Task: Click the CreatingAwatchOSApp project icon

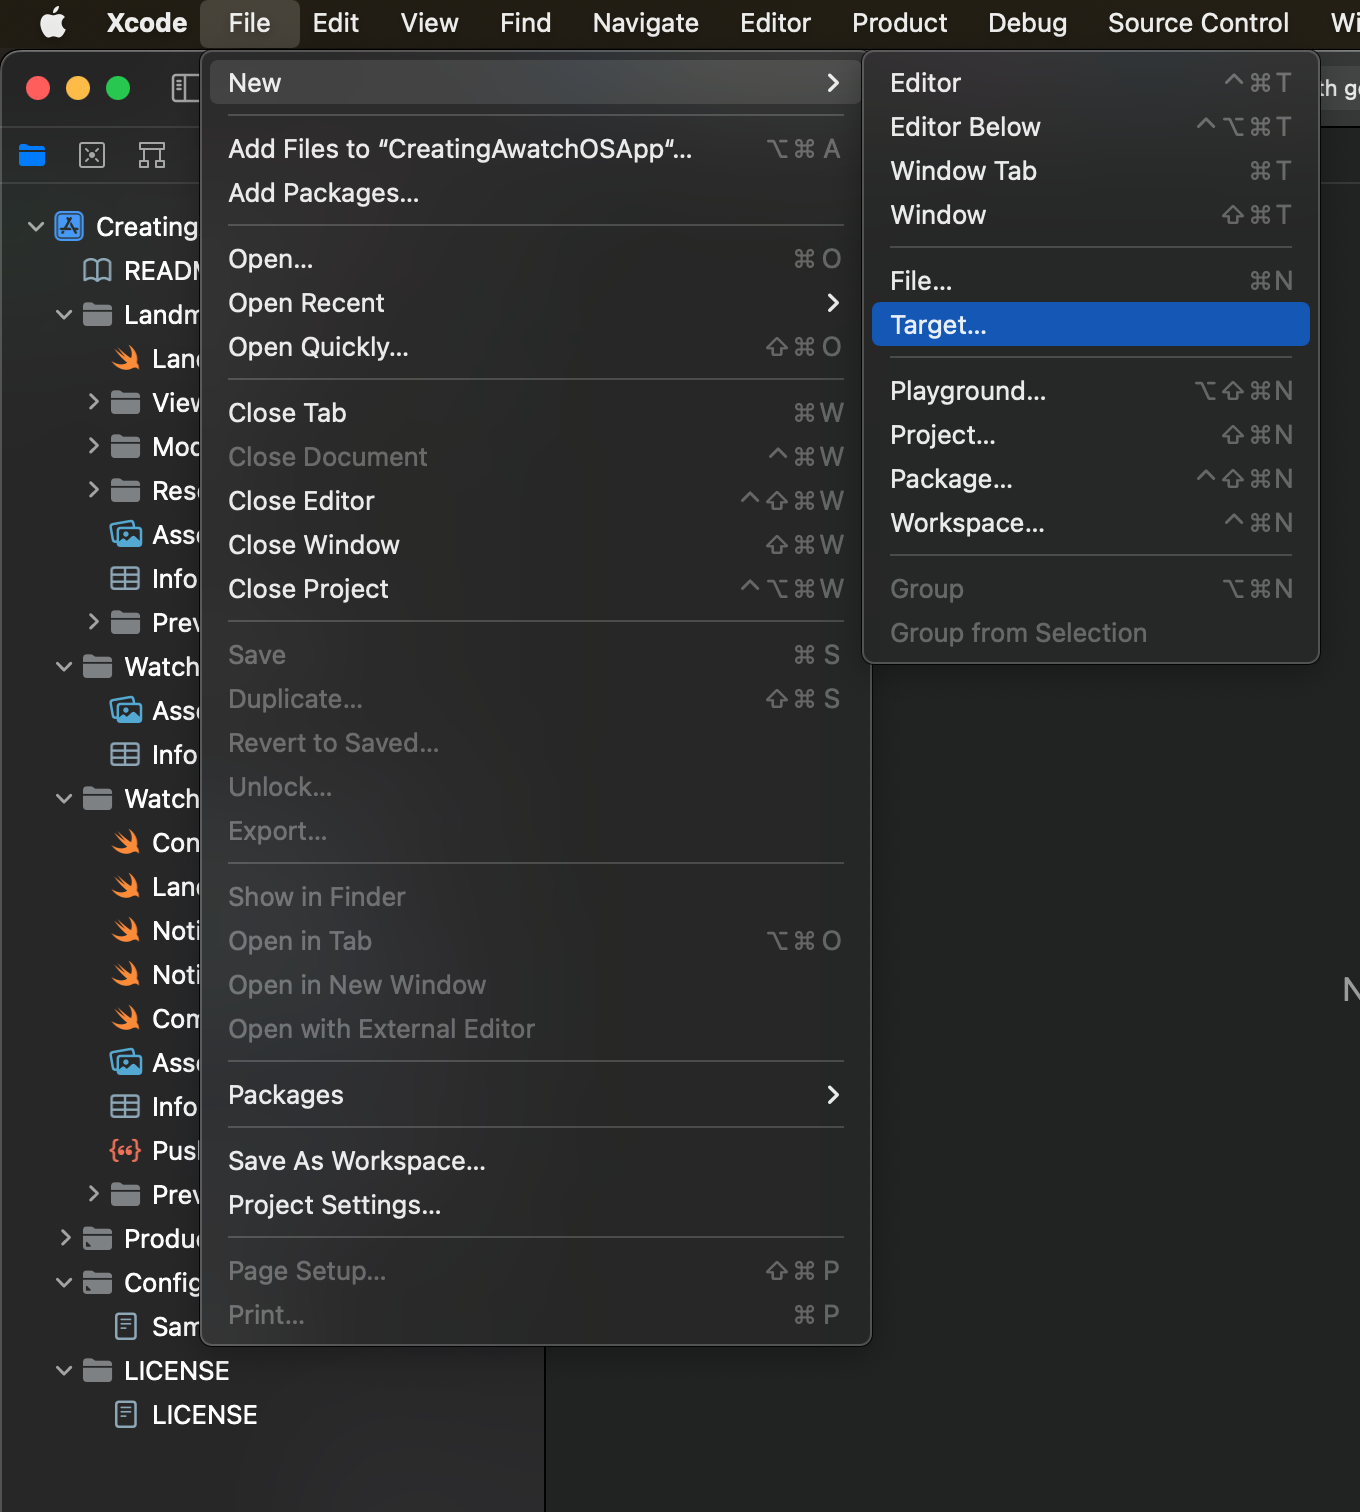Action: coord(69,227)
